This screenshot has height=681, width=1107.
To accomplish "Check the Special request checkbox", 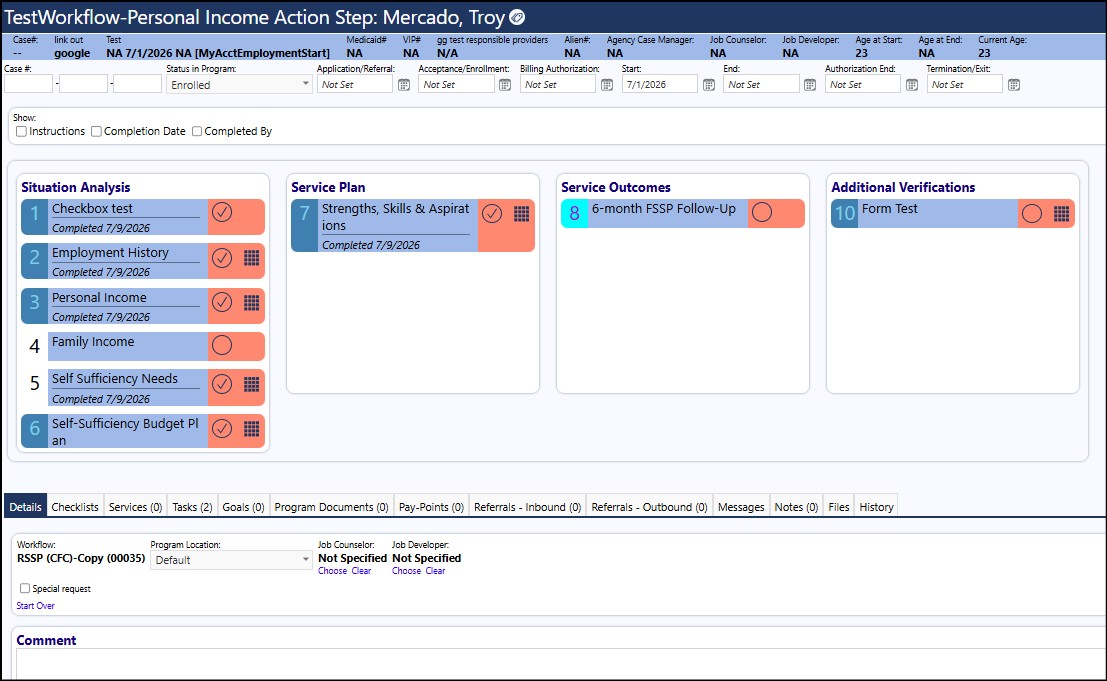I will 25,588.
